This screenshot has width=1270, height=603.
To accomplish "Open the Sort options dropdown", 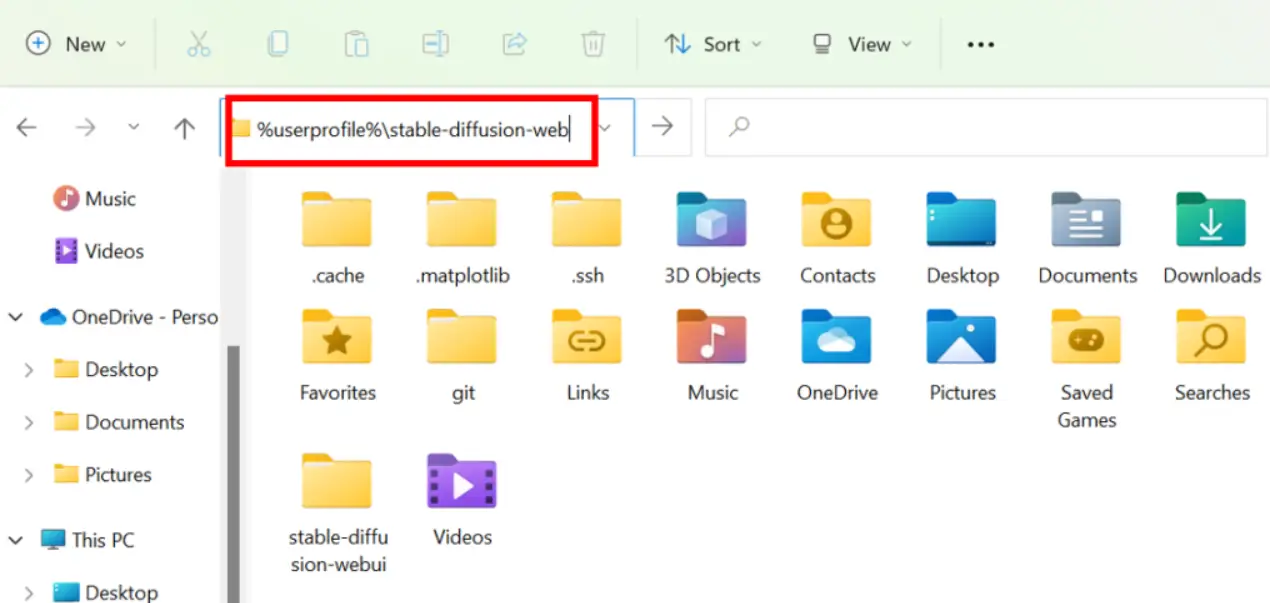I will tap(712, 44).
